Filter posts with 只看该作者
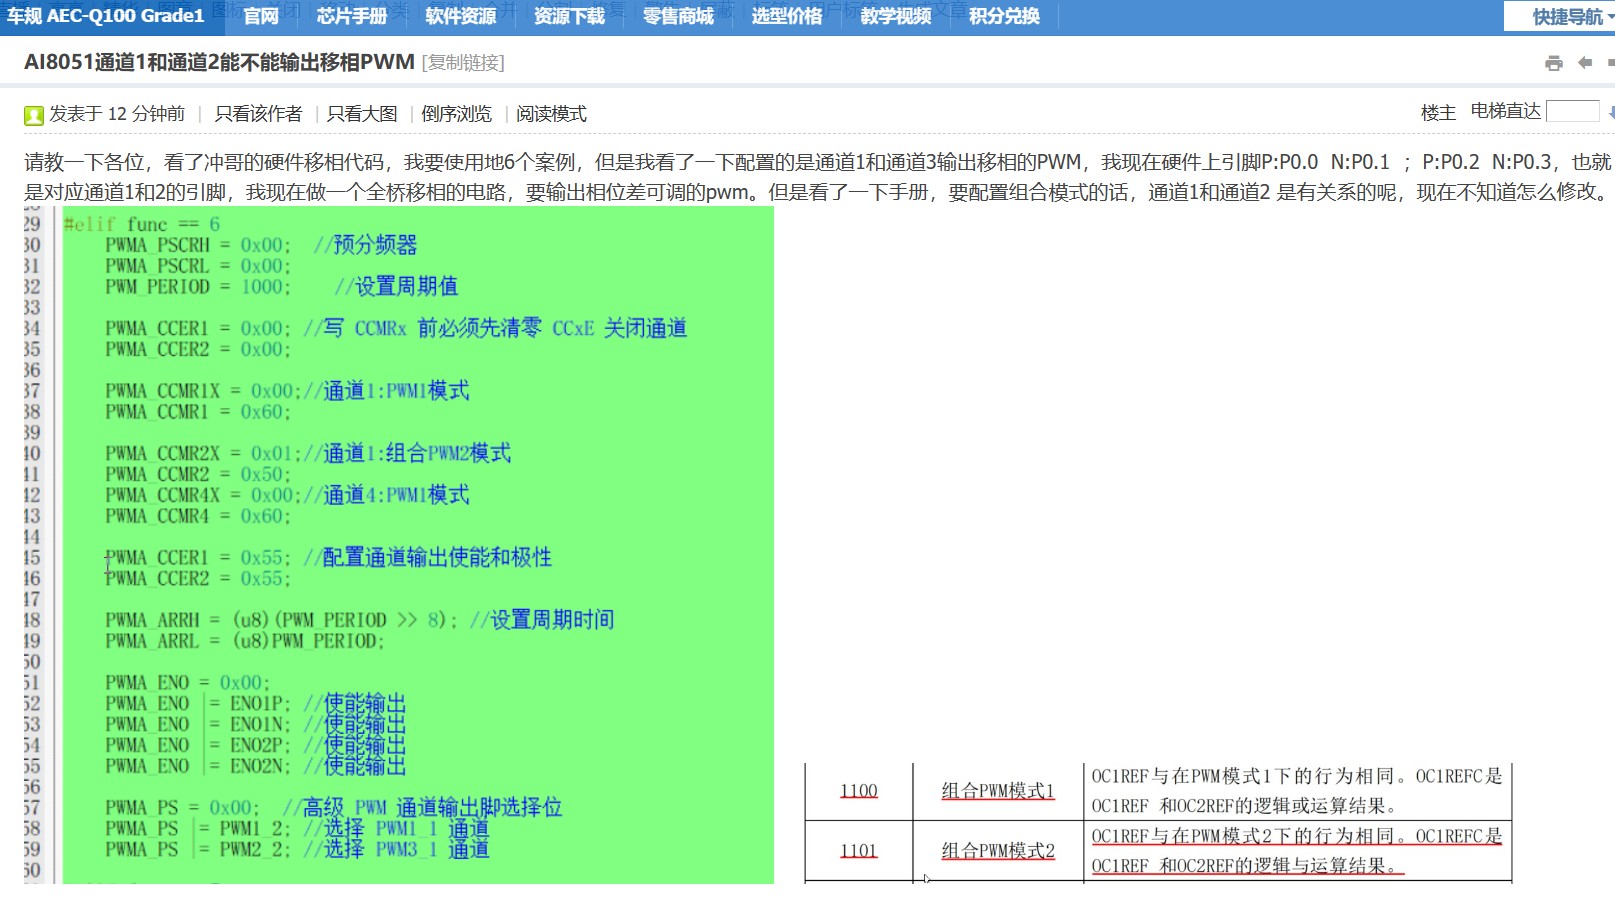 click(x=258, y=114)
